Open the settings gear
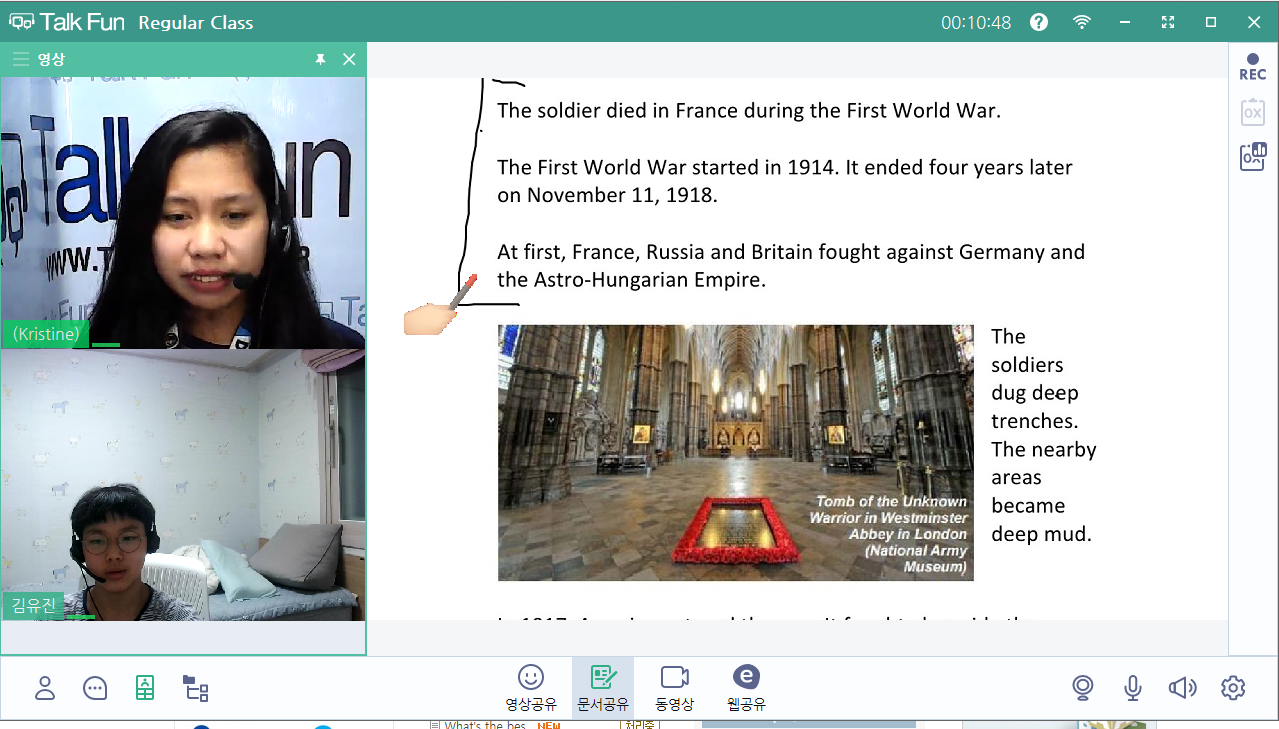The width and height of the screenshot is (1279, 729). click(x=1233, y=688)
